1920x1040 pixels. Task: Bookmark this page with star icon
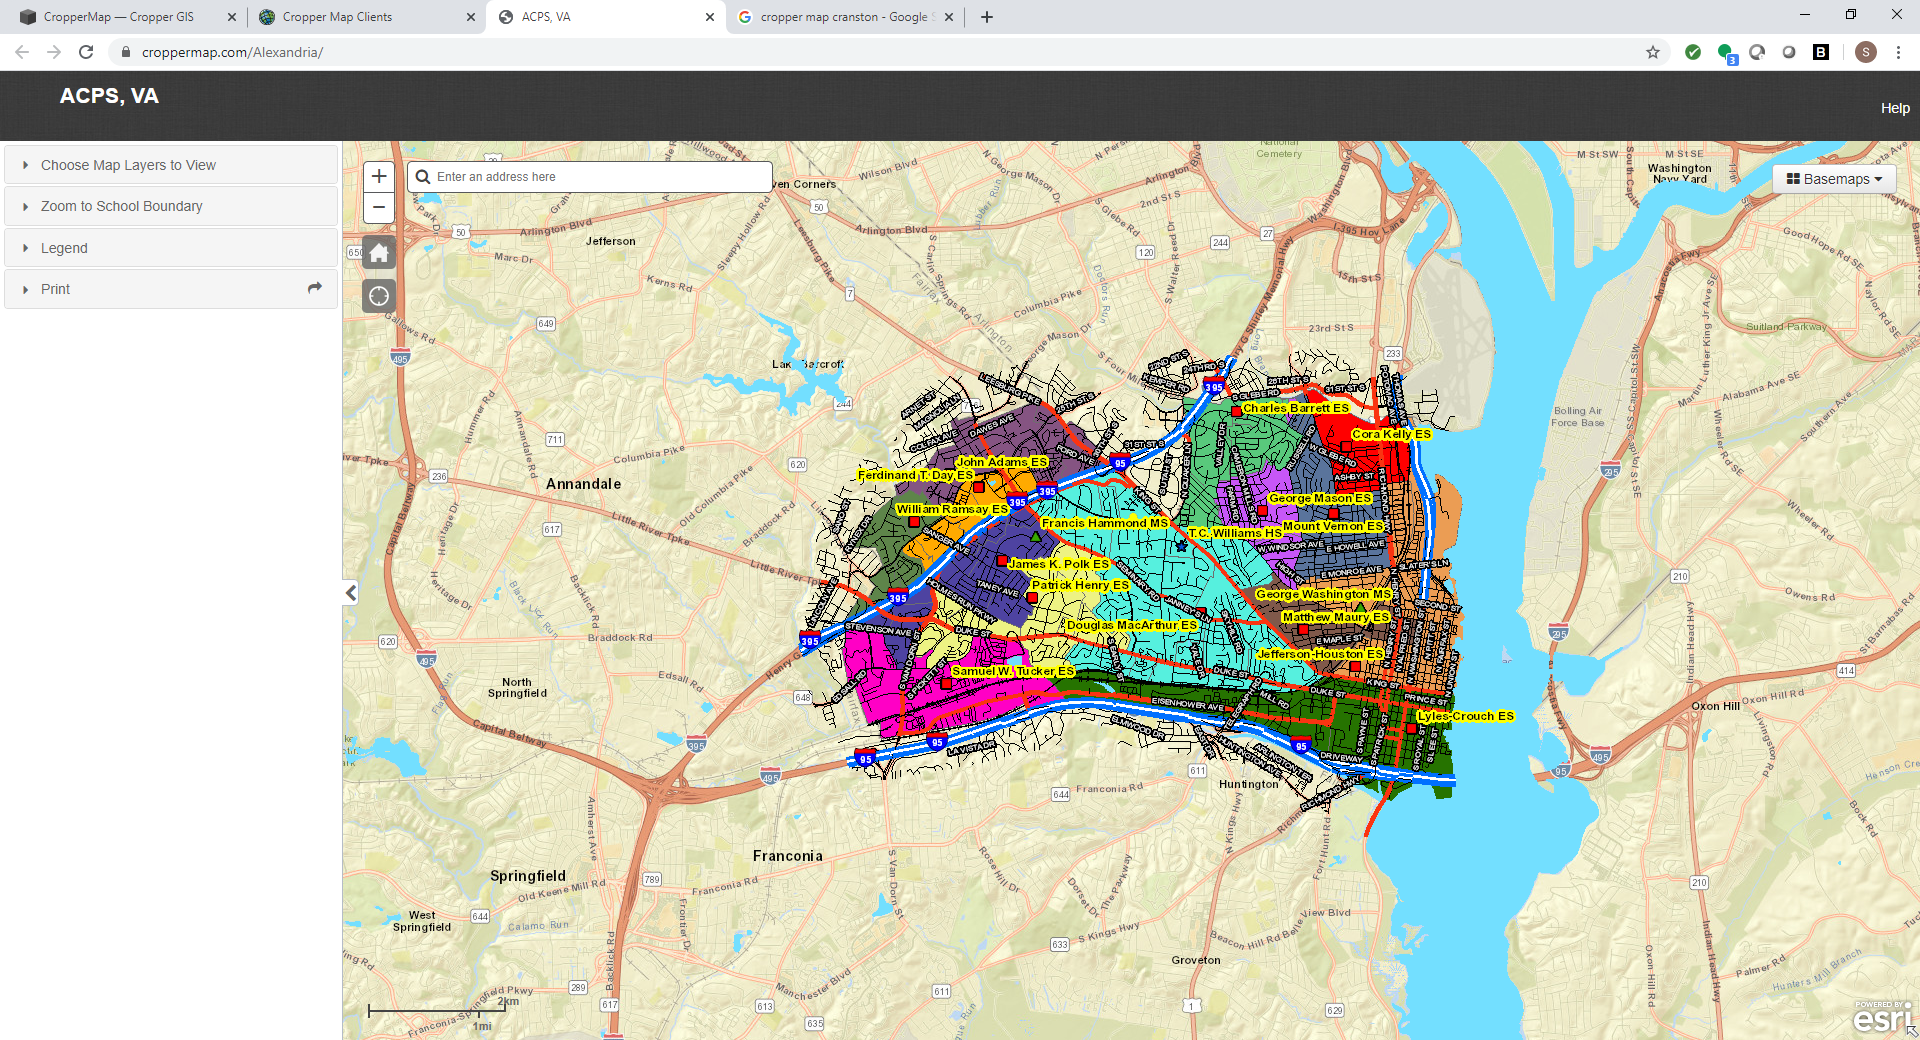[x=1653, y=52]
